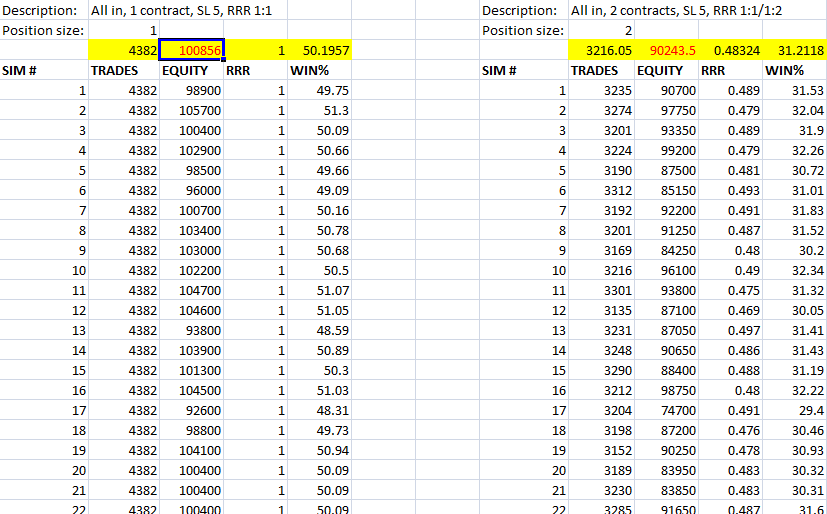Image resolution: width=827 pixels, height=514 pixels.
Task: Select right table equity cell 92200
Action: pyautogui.click(x=667, y=211)
